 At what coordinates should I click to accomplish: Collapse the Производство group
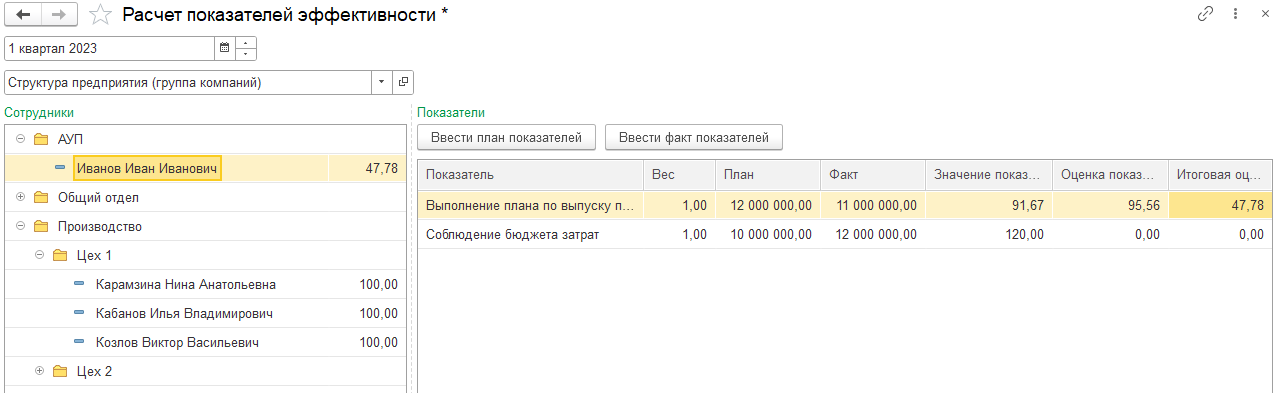coord(20,226)
